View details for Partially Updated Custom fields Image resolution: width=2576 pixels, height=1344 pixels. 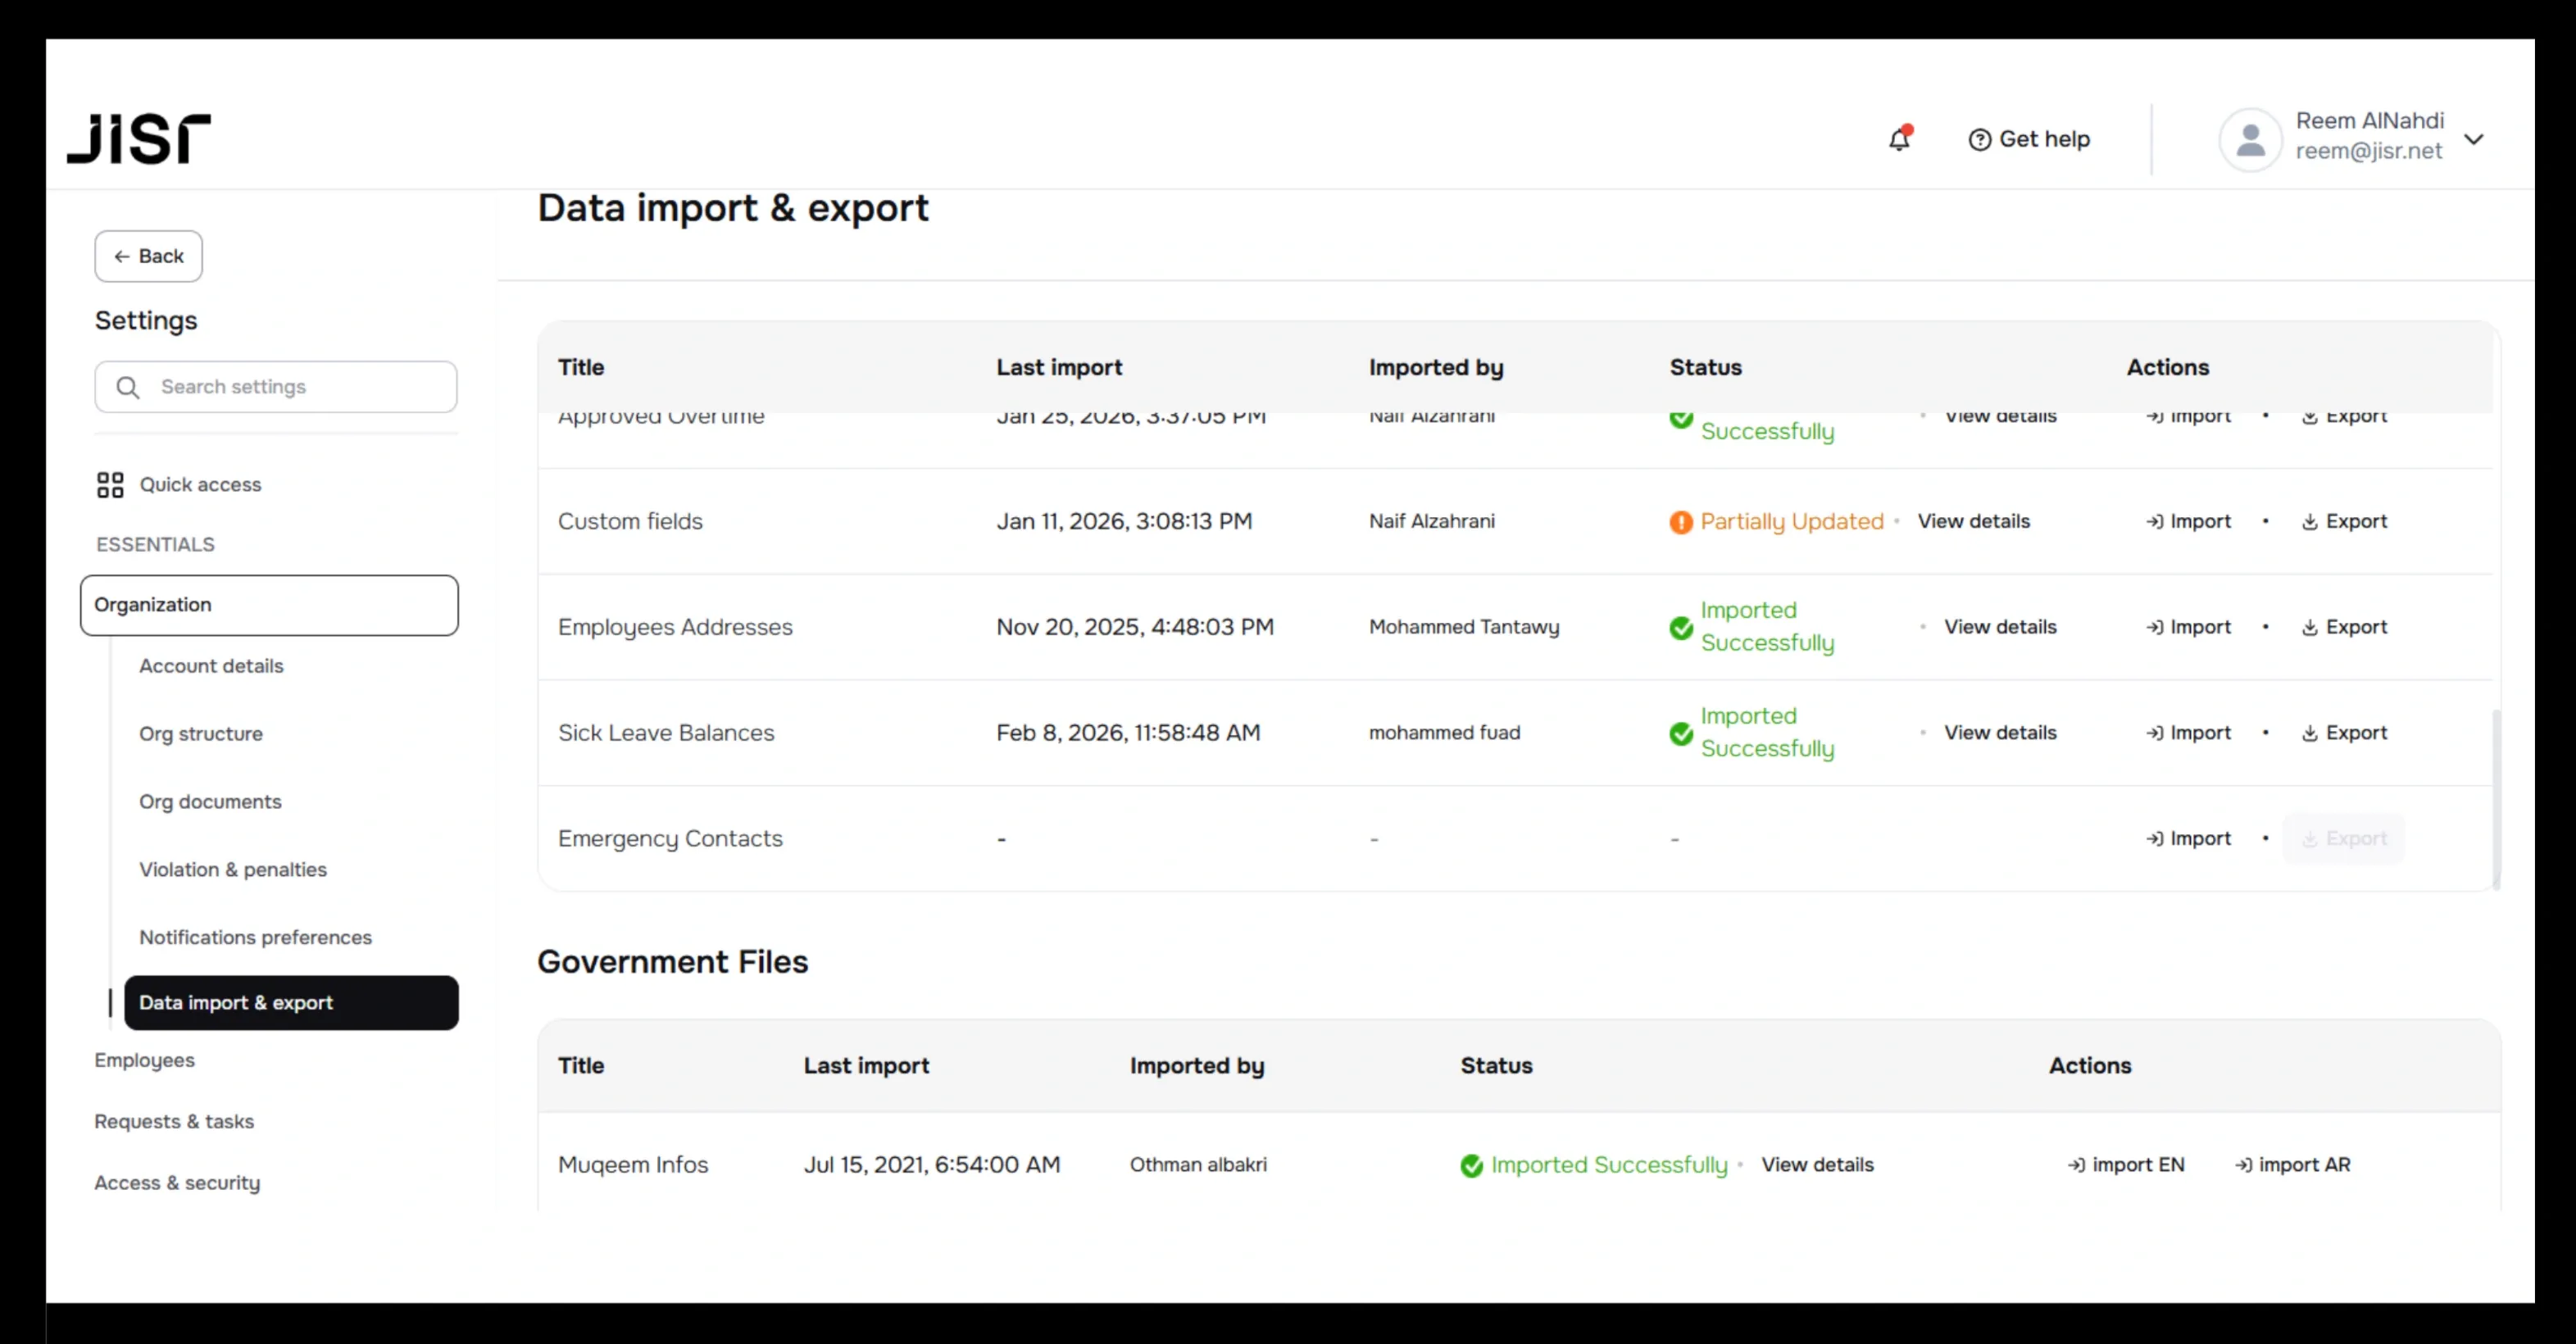(x=1973, y=521)
